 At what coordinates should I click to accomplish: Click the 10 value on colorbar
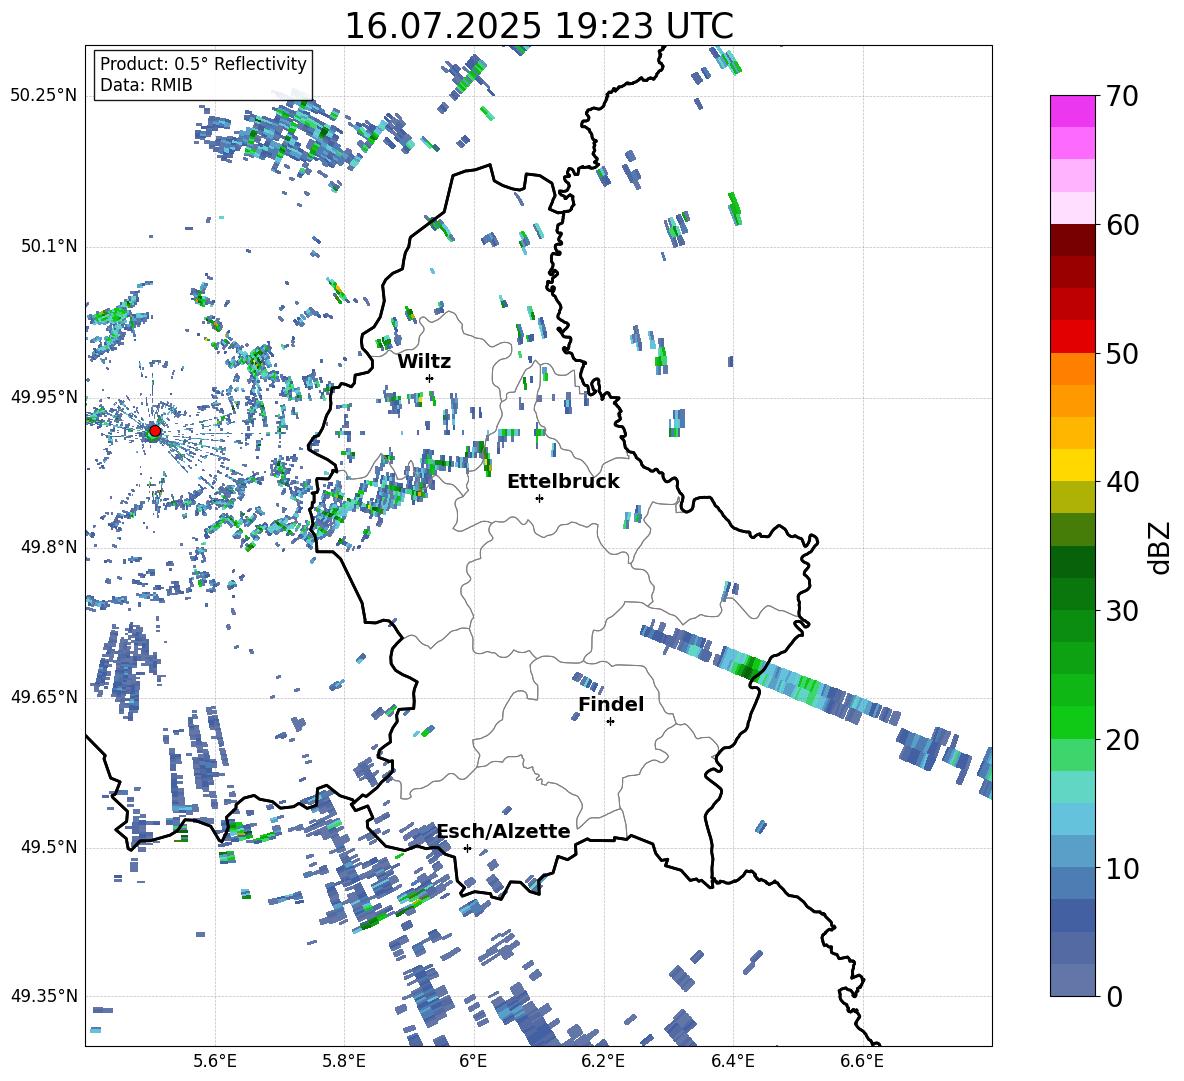click(1121, 868)
